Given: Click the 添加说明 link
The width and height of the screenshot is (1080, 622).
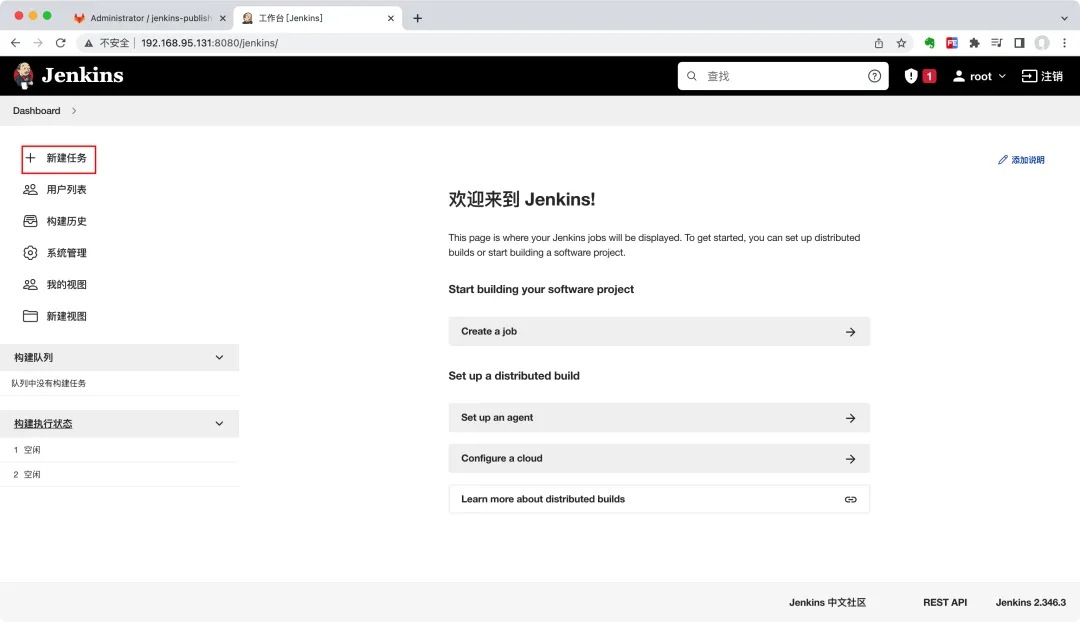Looking at the screenshot, I should (x=1021, y=160).
